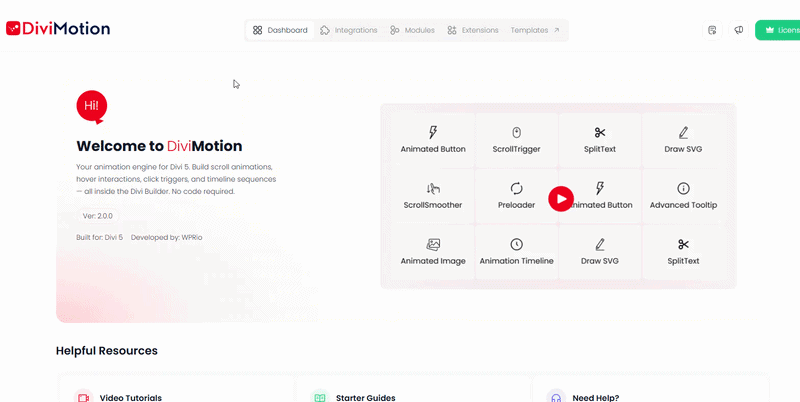Screen dimensions: 800x402
Task: Click the megaphone announcements icon
Action: point(739,30)
